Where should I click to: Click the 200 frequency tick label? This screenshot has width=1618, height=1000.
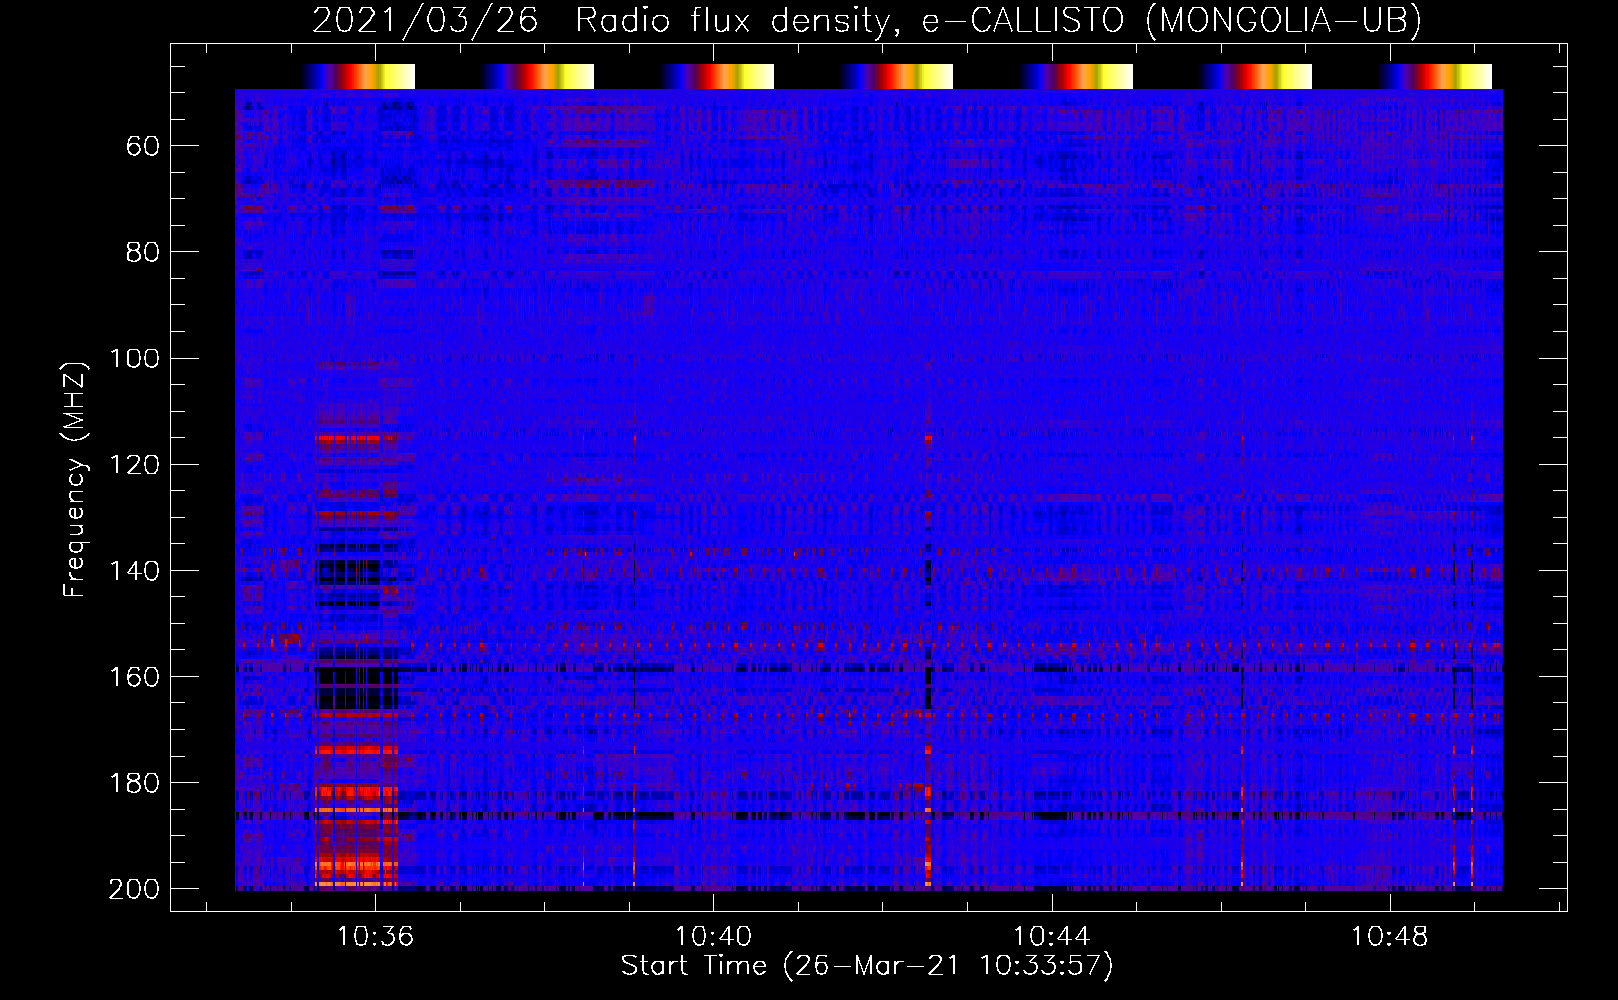[134, 889]
